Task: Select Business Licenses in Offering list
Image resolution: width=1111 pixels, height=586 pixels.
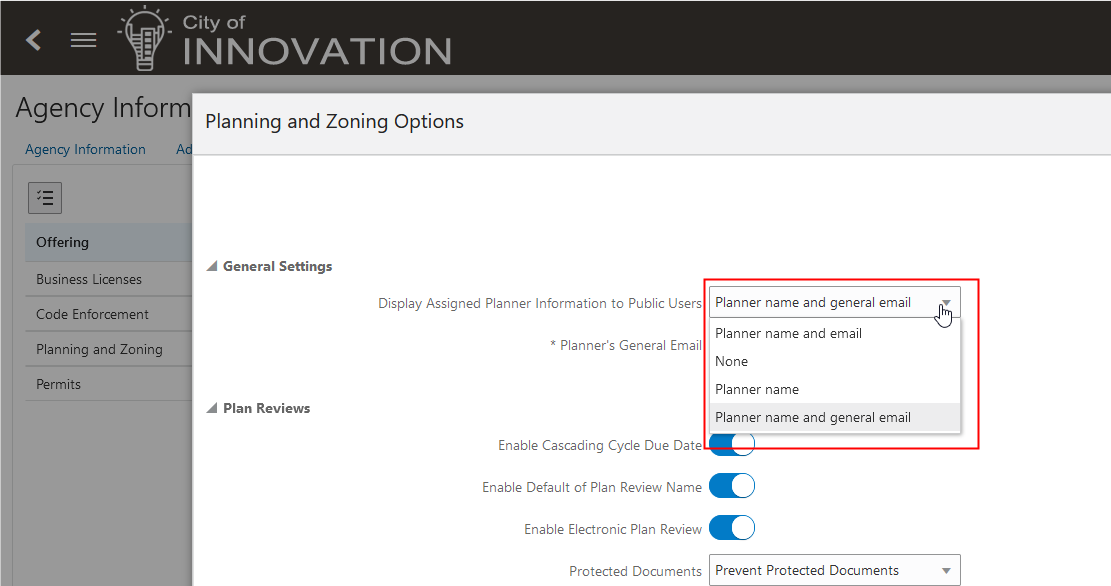Action: point(89,279)
